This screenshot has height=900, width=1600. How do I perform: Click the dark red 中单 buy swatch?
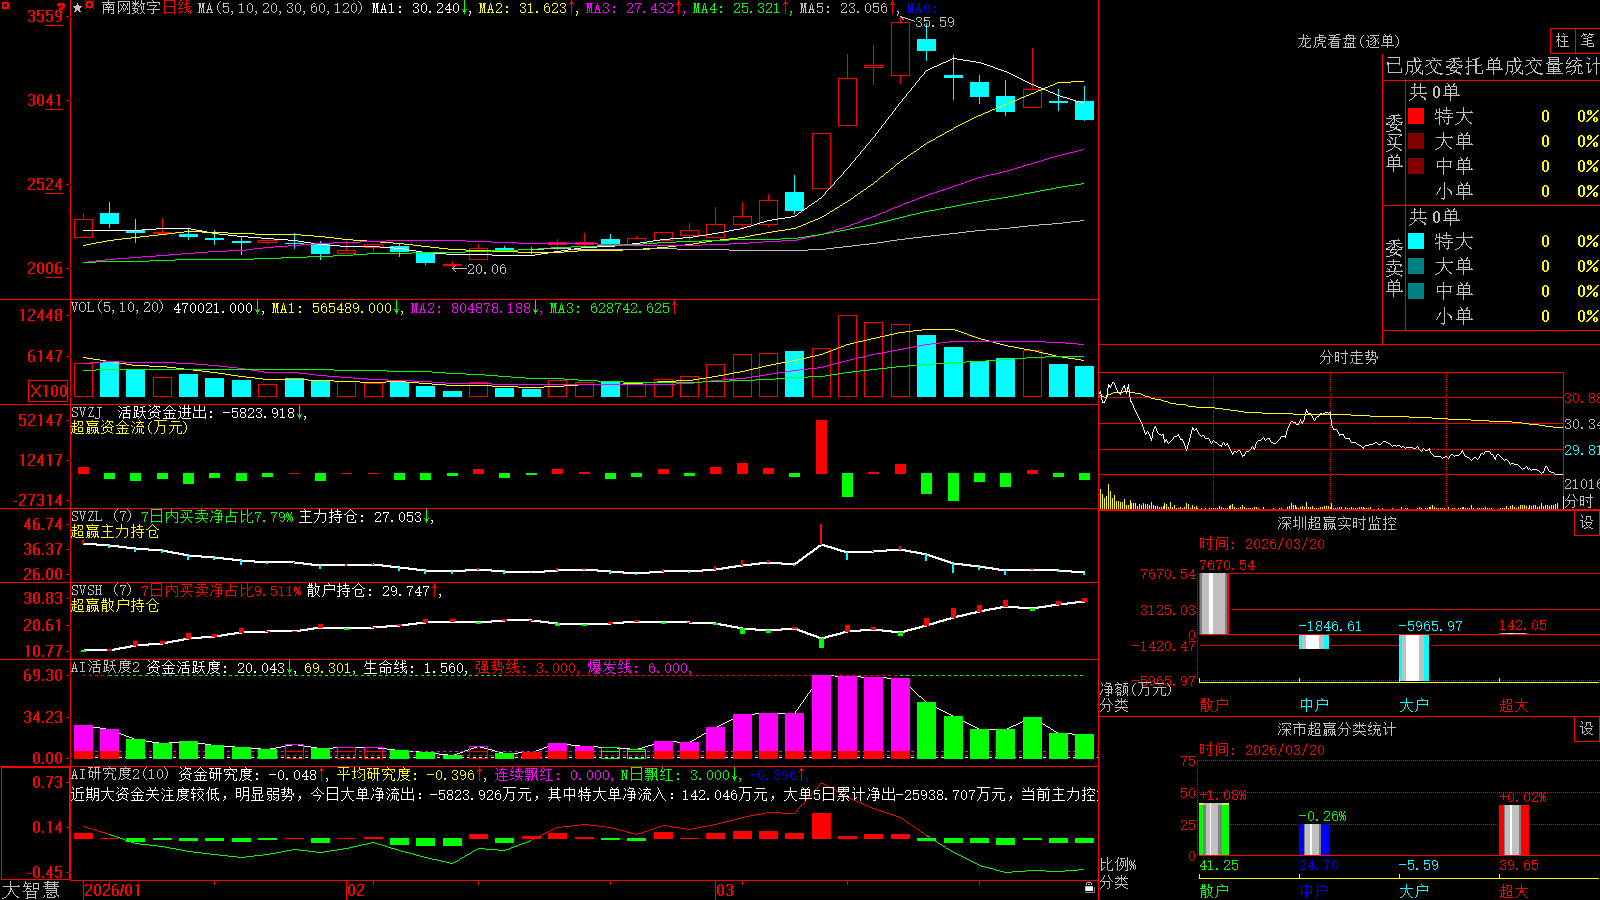coord(1416,166)
